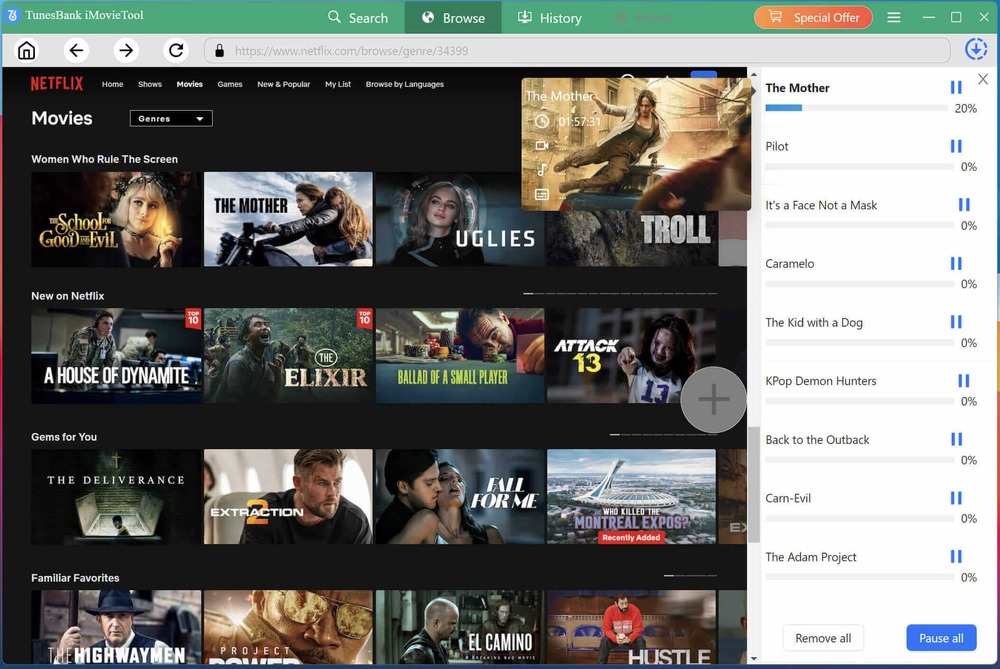Image resolution: width=1000 pixels, height=669 pixels.
Task: Select the Shows menu item on Netflix
Action: click(x=149, y=85)
